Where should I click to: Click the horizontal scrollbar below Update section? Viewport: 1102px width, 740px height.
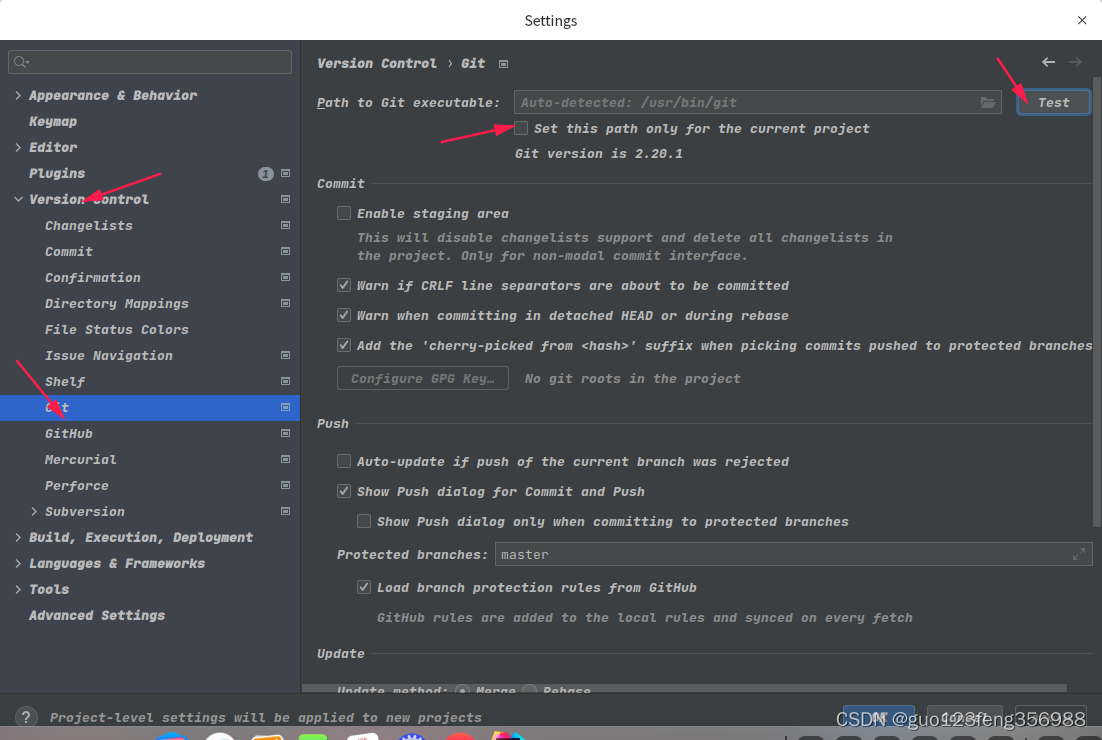(685, 689)
